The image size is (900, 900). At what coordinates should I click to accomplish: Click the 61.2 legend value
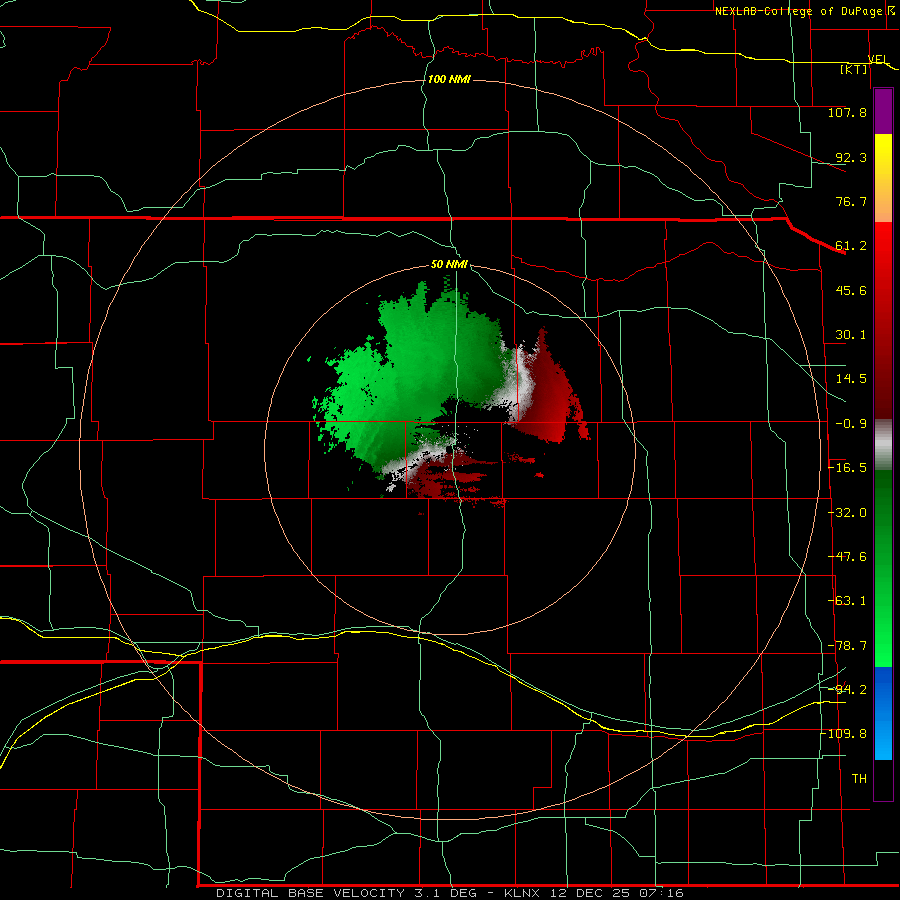(x=851, y=246)
